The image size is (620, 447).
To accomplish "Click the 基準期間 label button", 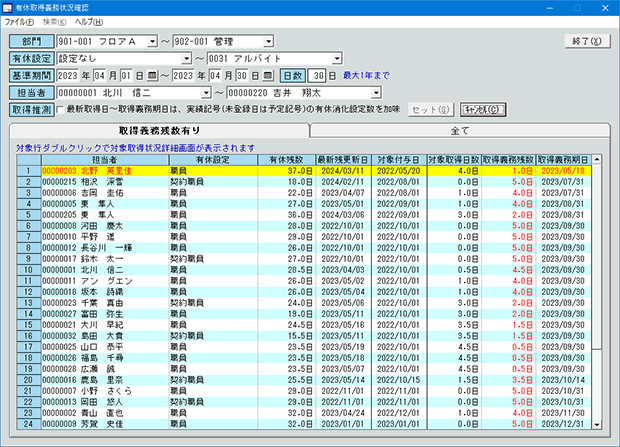I will coord(32,76).
